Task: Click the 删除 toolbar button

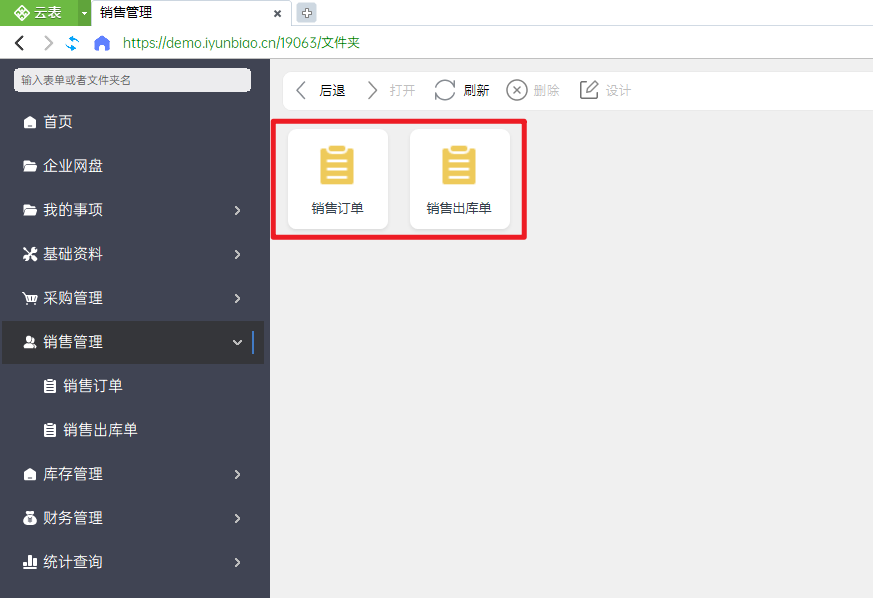Action: click(533, 90)
